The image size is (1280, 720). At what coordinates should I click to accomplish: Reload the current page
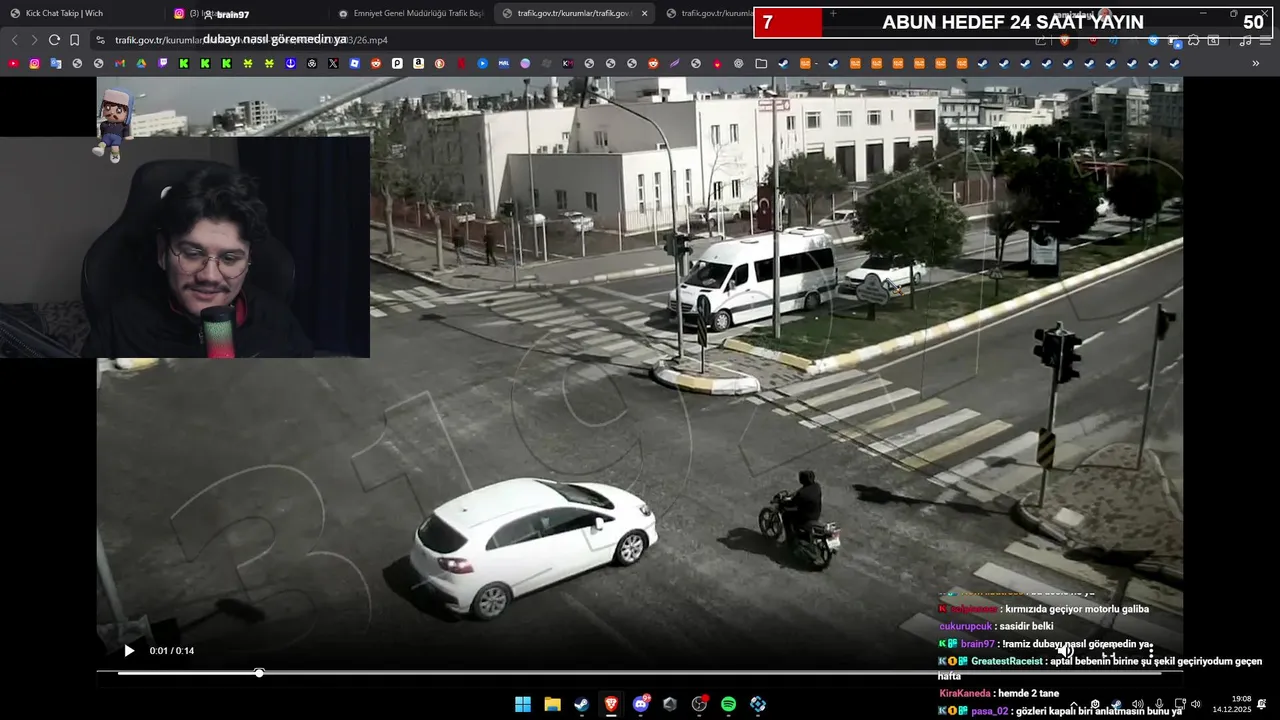coord(54,40)
